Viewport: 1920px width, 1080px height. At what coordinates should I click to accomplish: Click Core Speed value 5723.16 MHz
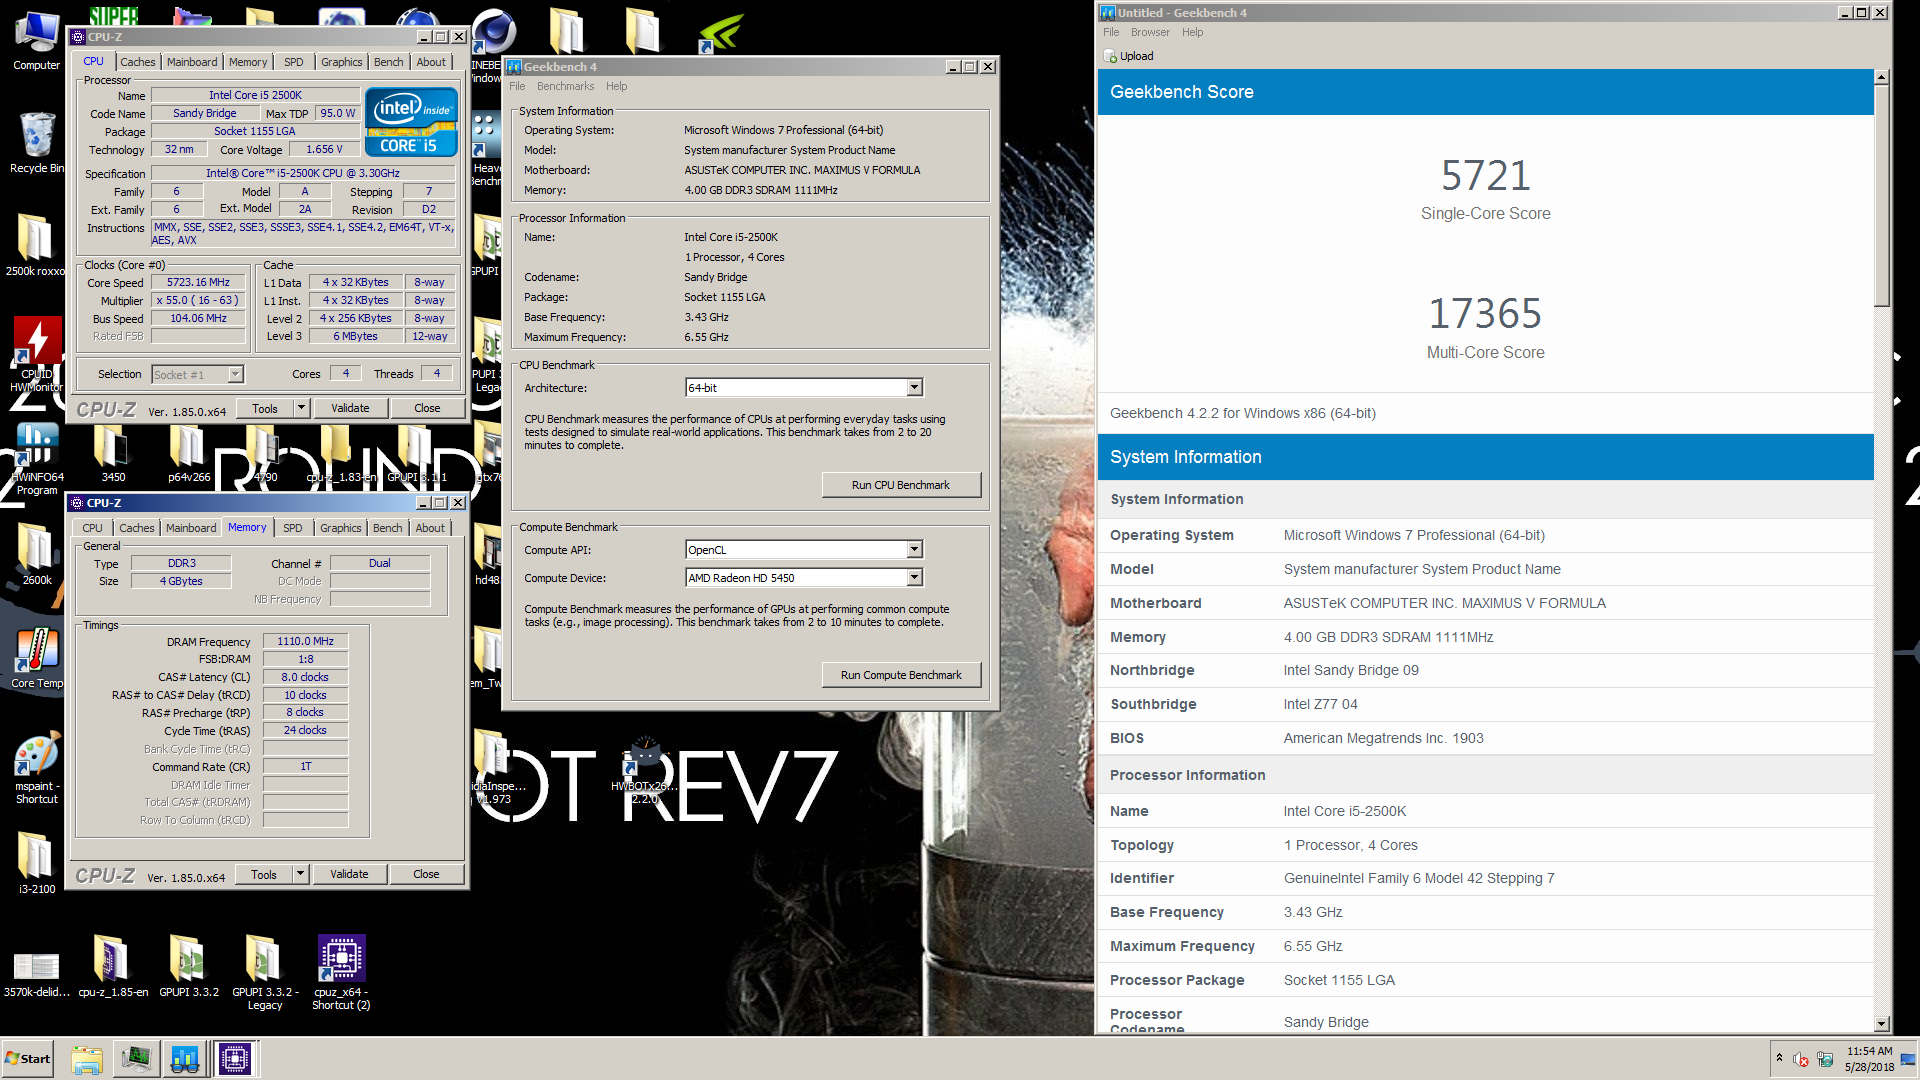pos(198,282)
